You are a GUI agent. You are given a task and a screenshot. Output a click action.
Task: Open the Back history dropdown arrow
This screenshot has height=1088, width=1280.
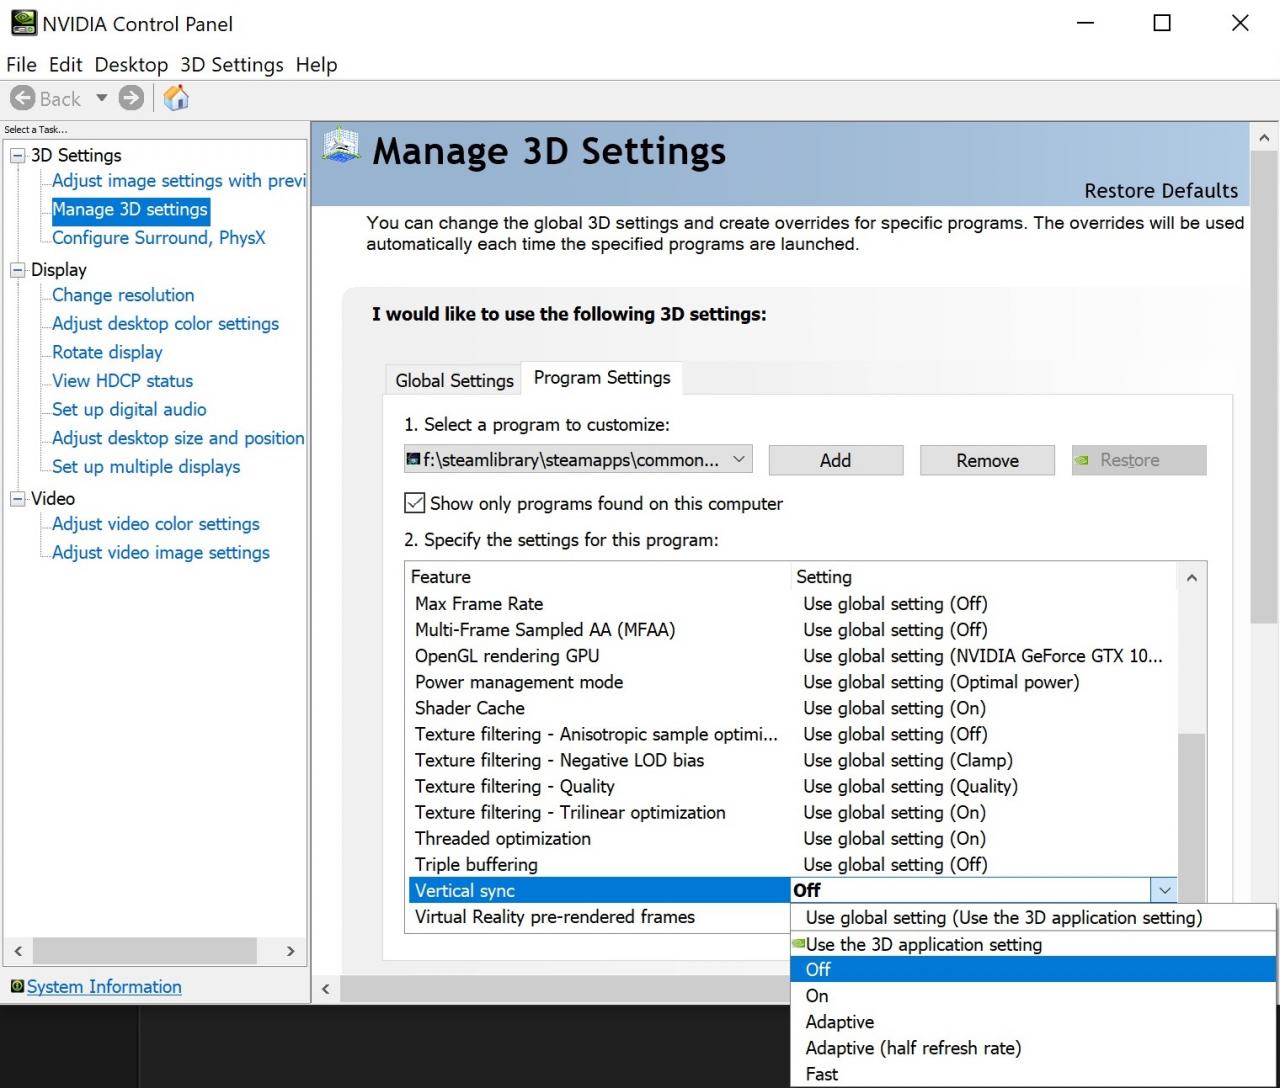101,98
